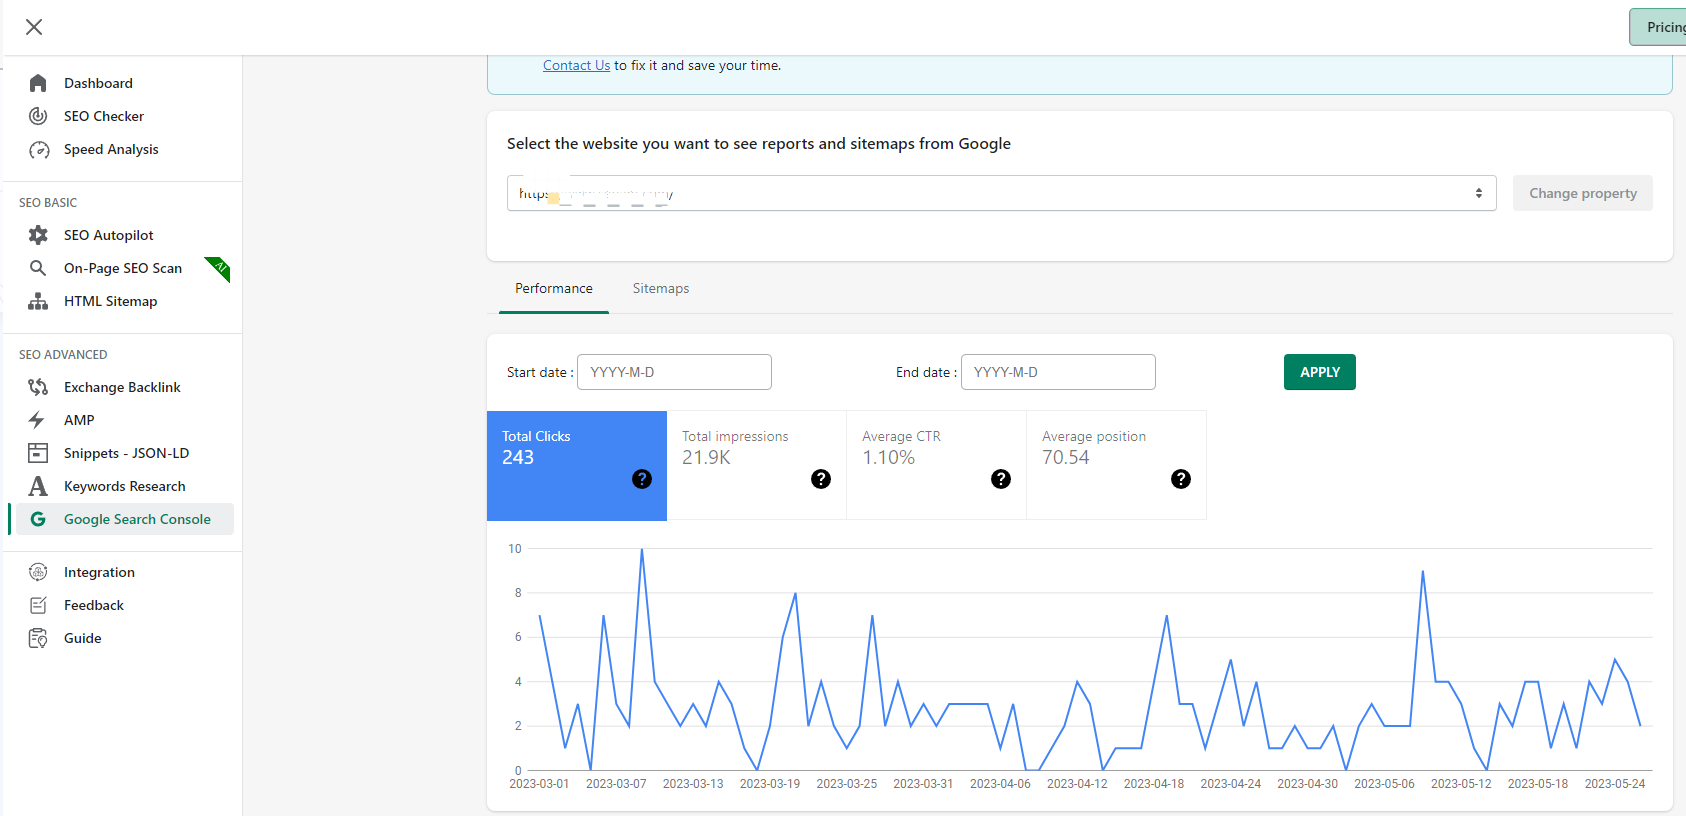Image resolution: width=1686 pixels, height=816 pixels.
Task: Select the Total impressions metric card
Action: [757, 465]
